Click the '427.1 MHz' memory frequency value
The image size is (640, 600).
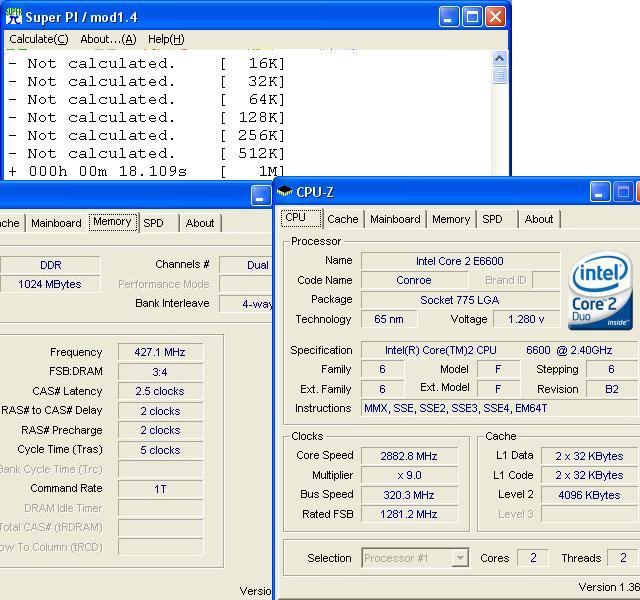coord(160,352)
